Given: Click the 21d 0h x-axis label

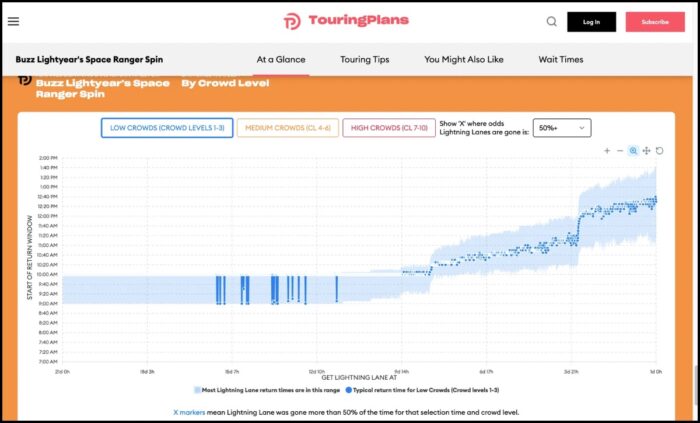Looking at the screenshot, I should pos(62,372).
